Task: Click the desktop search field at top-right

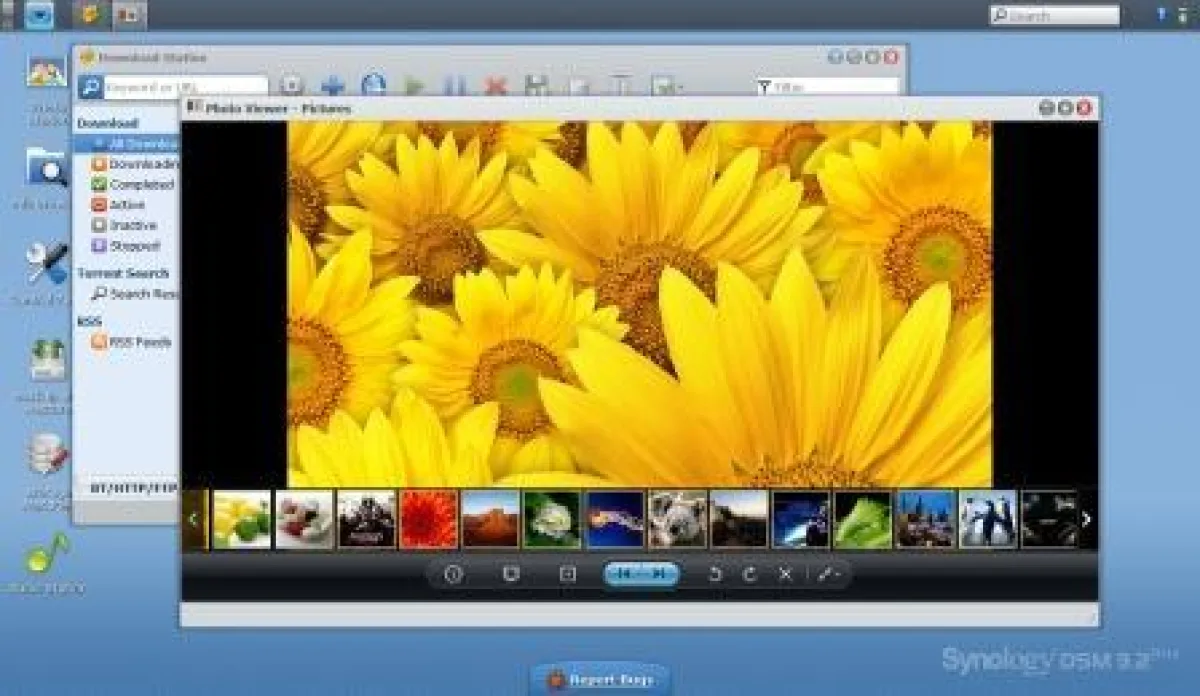Action: [1055, 15]
